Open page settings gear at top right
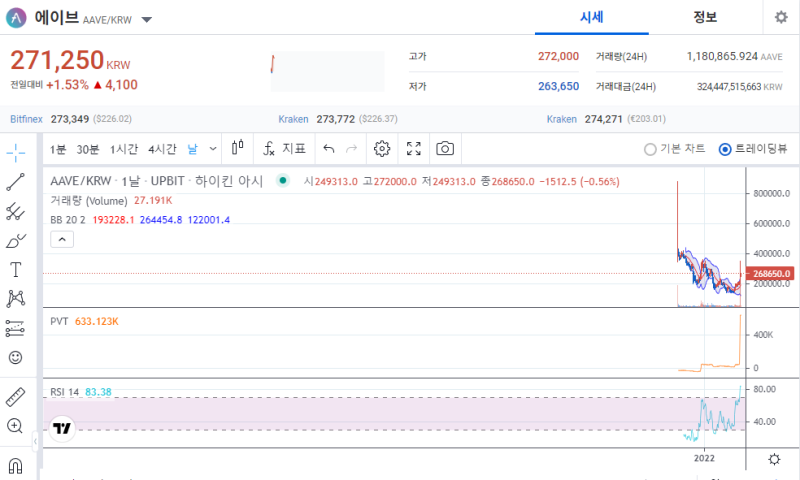800x480 pixels. [x=781, y=17]
